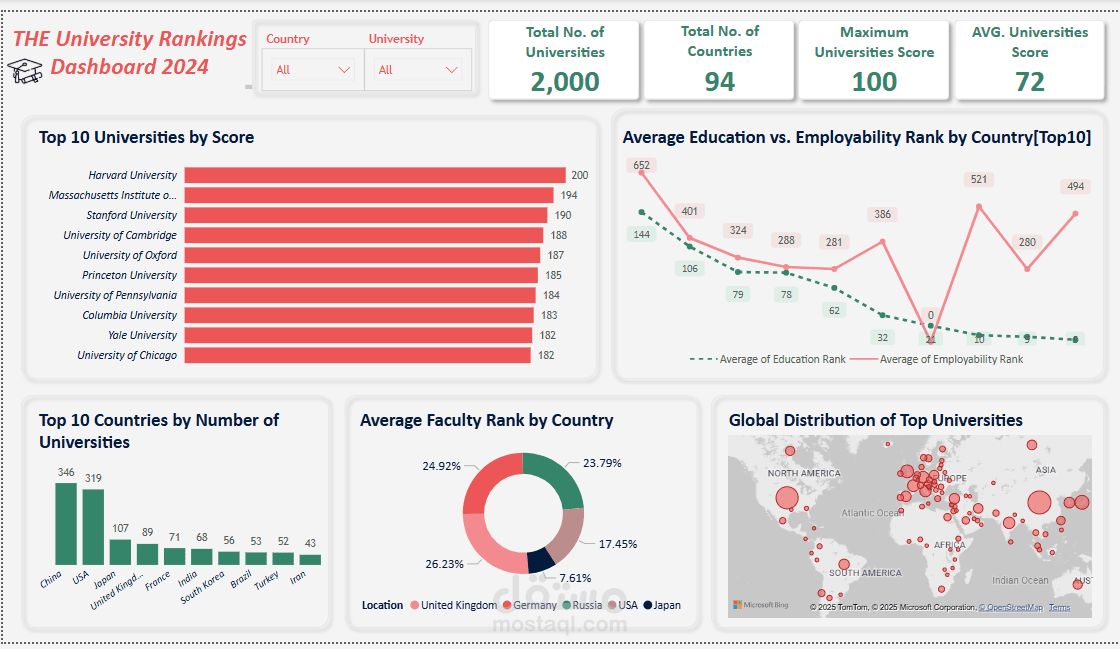1120x649 pixels.
Task: Click the Russia legend color dot
Action: tap(566, 605)
